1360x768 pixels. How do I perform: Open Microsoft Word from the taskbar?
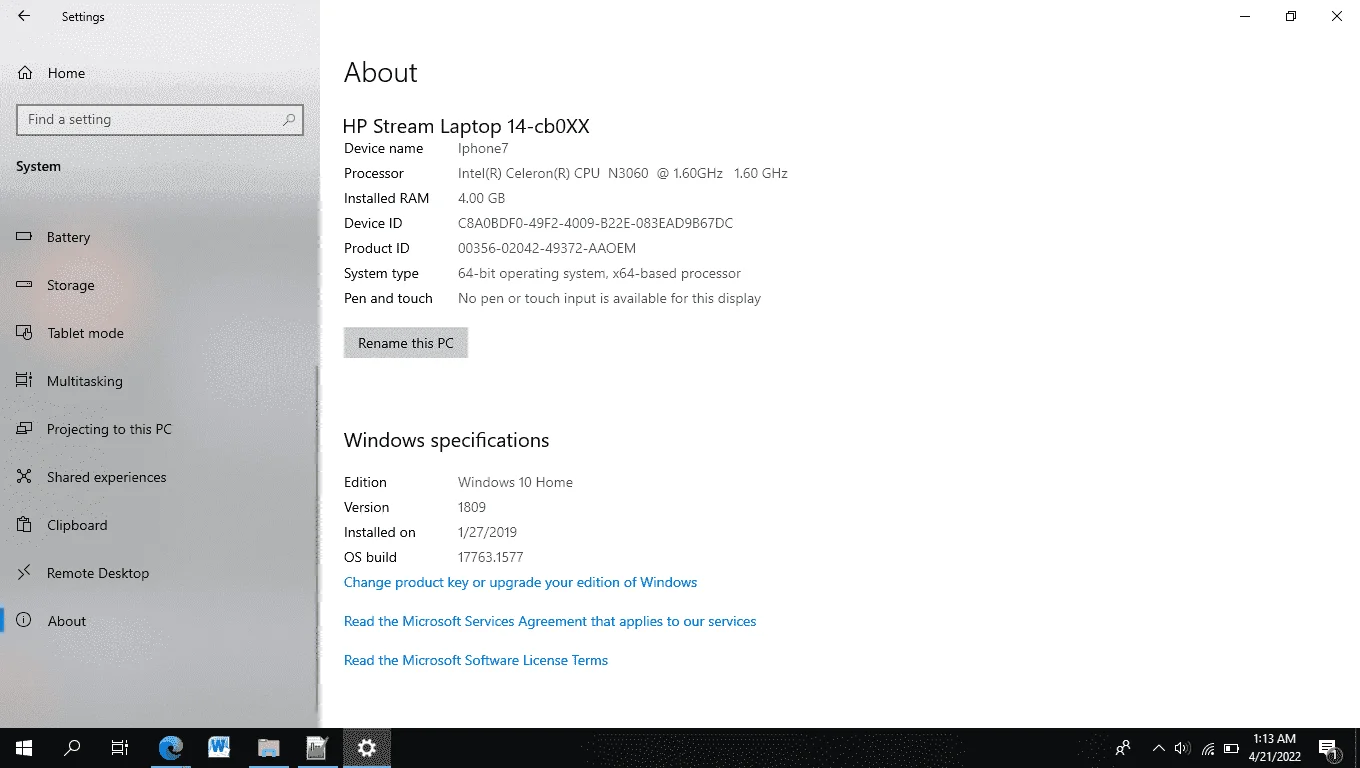pos(219,747)
